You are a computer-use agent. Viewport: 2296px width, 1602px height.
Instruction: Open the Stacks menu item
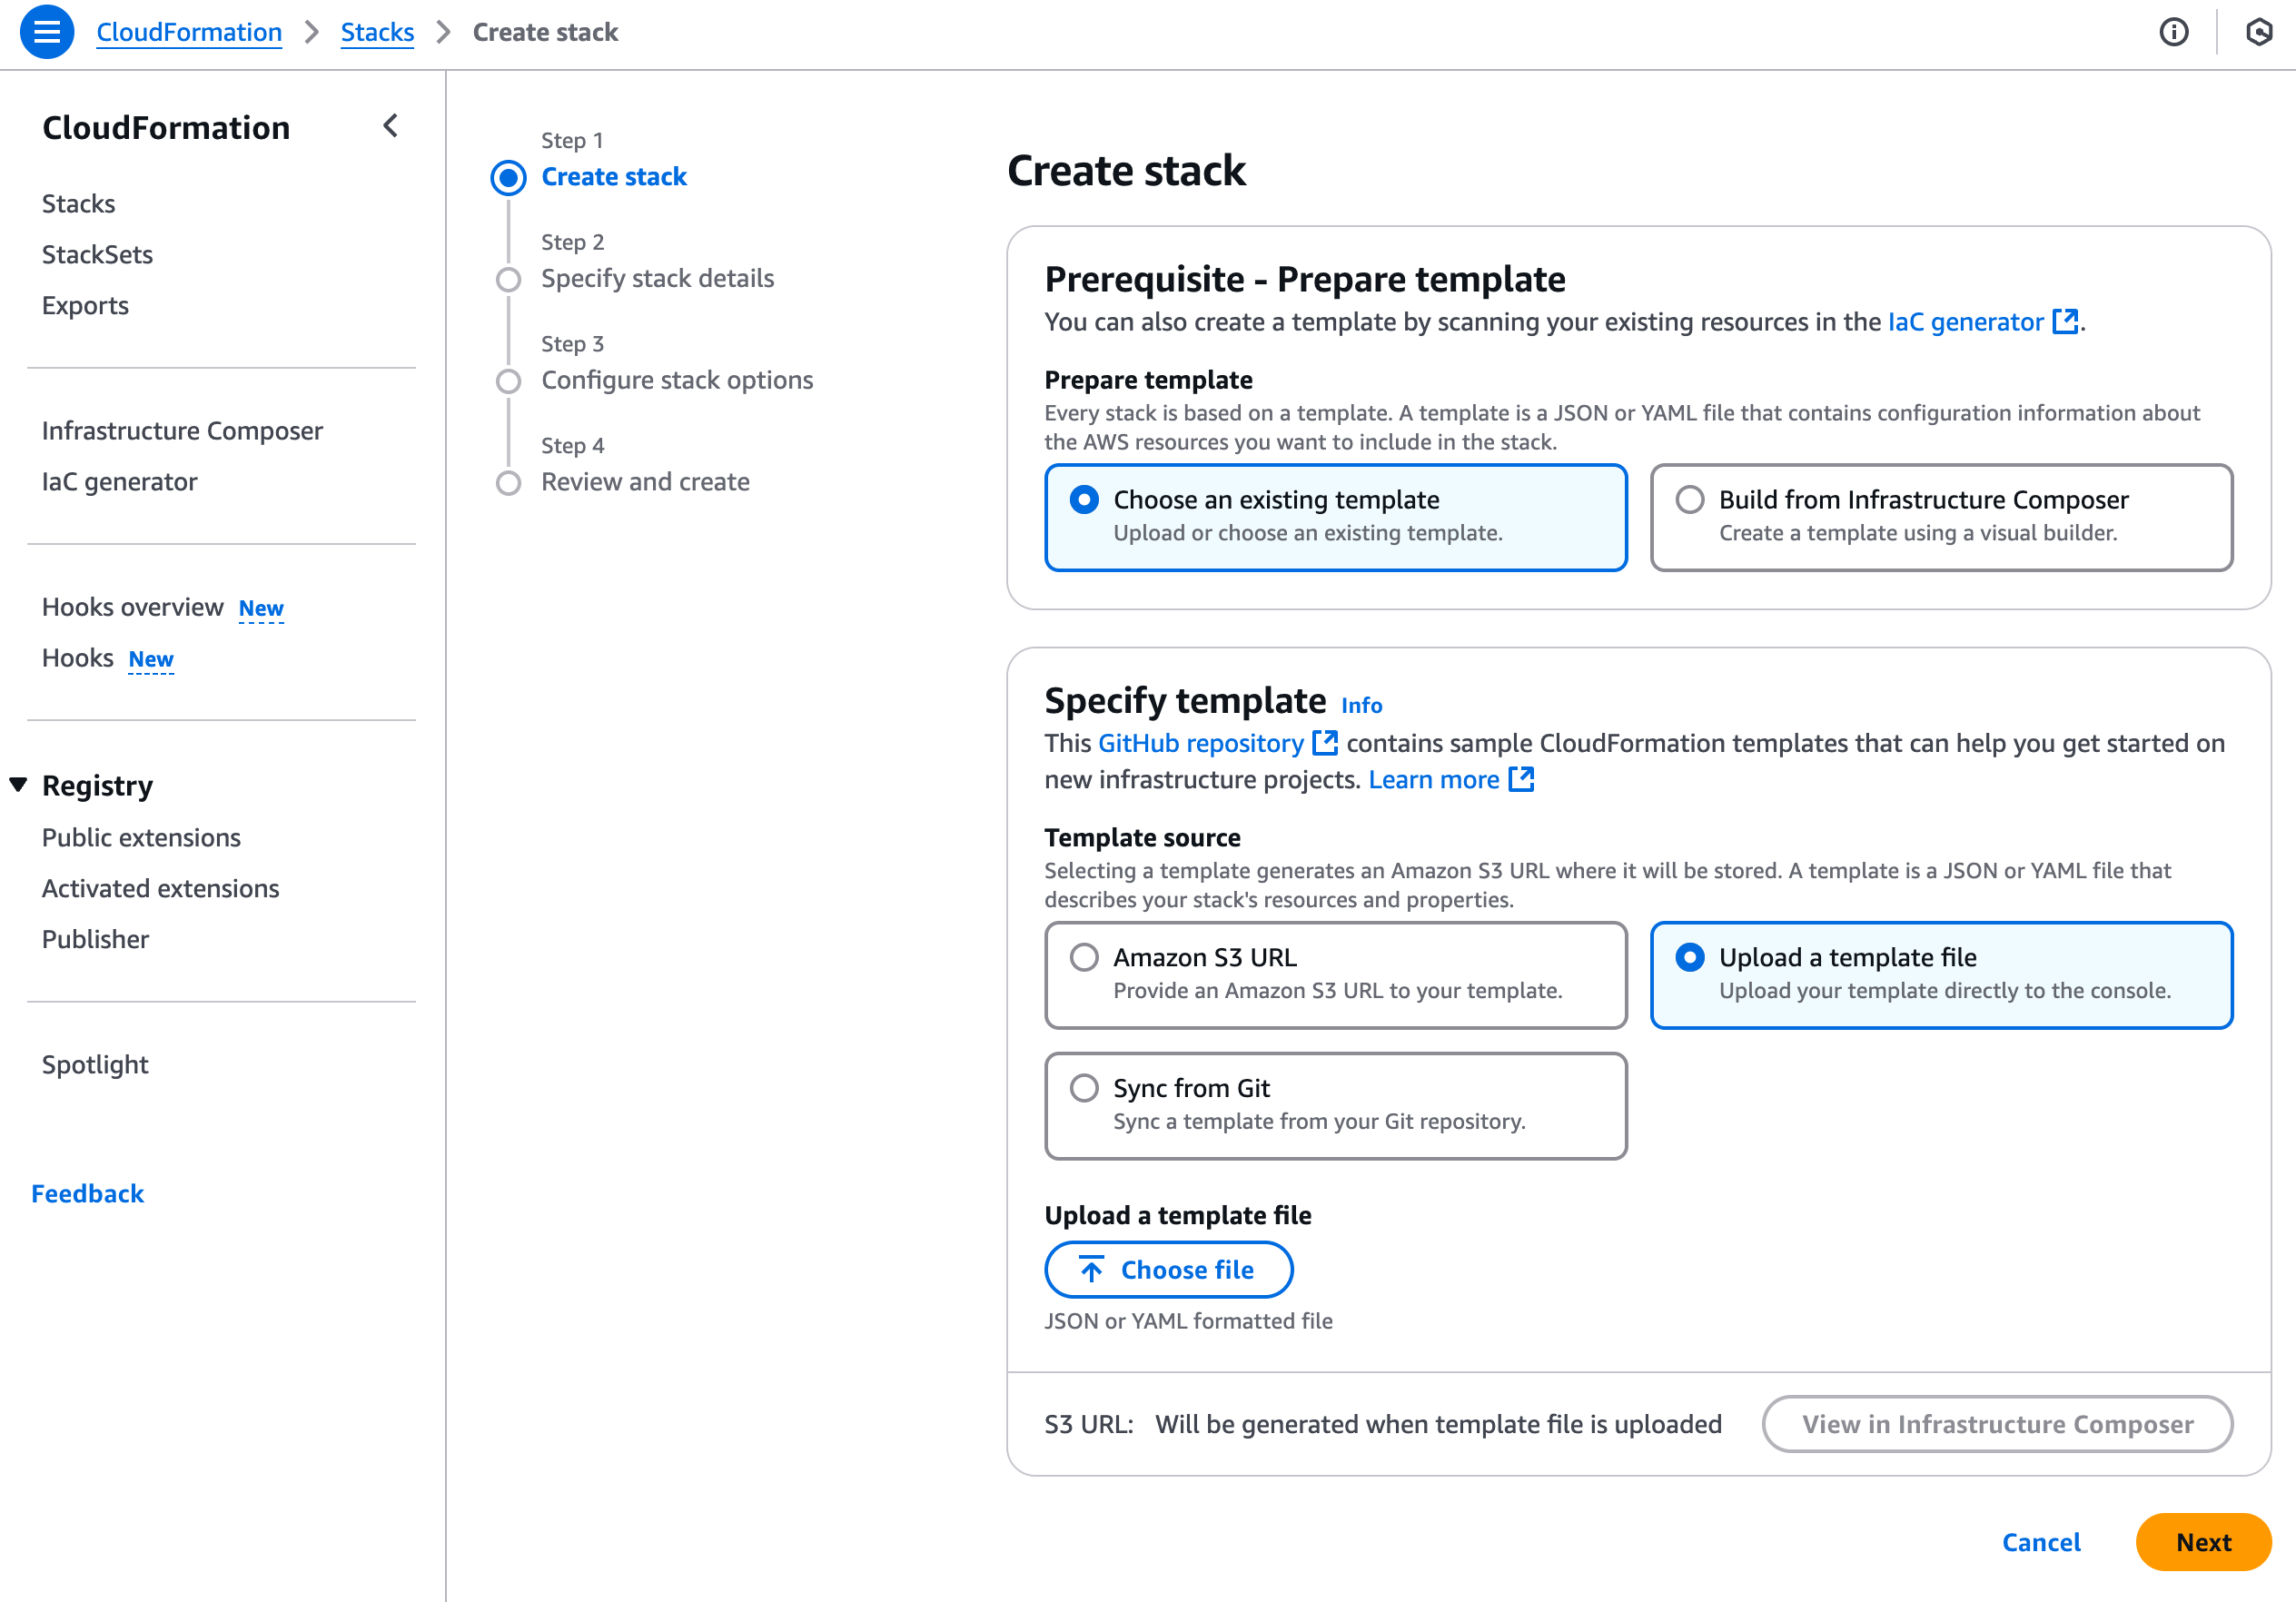78,204
